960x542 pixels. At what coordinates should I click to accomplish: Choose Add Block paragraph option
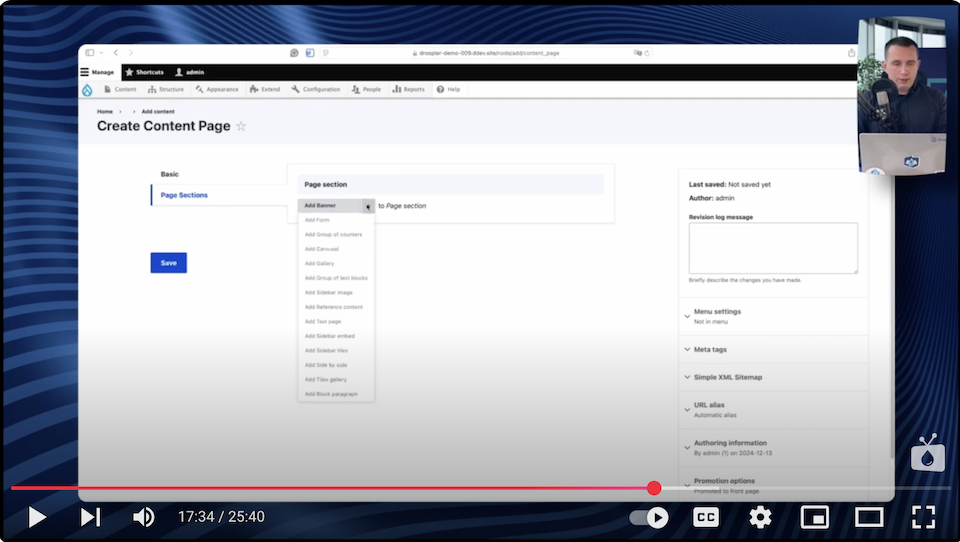(x=331, y=394)
